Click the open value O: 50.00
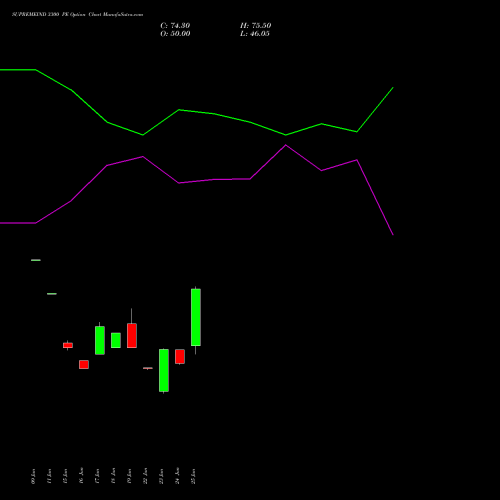Image resolution: width=500 pixels, height=500 pixels. point(175,34)
